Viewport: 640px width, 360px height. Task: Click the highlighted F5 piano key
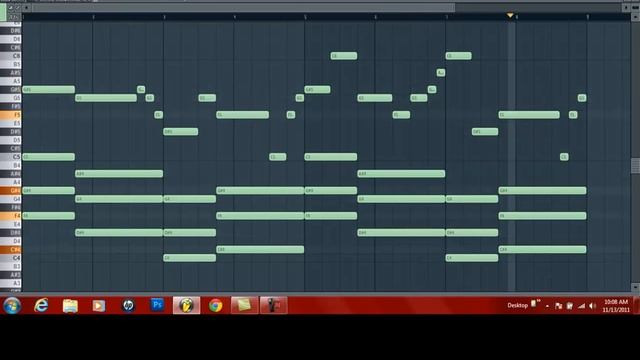tap(11, 115)
